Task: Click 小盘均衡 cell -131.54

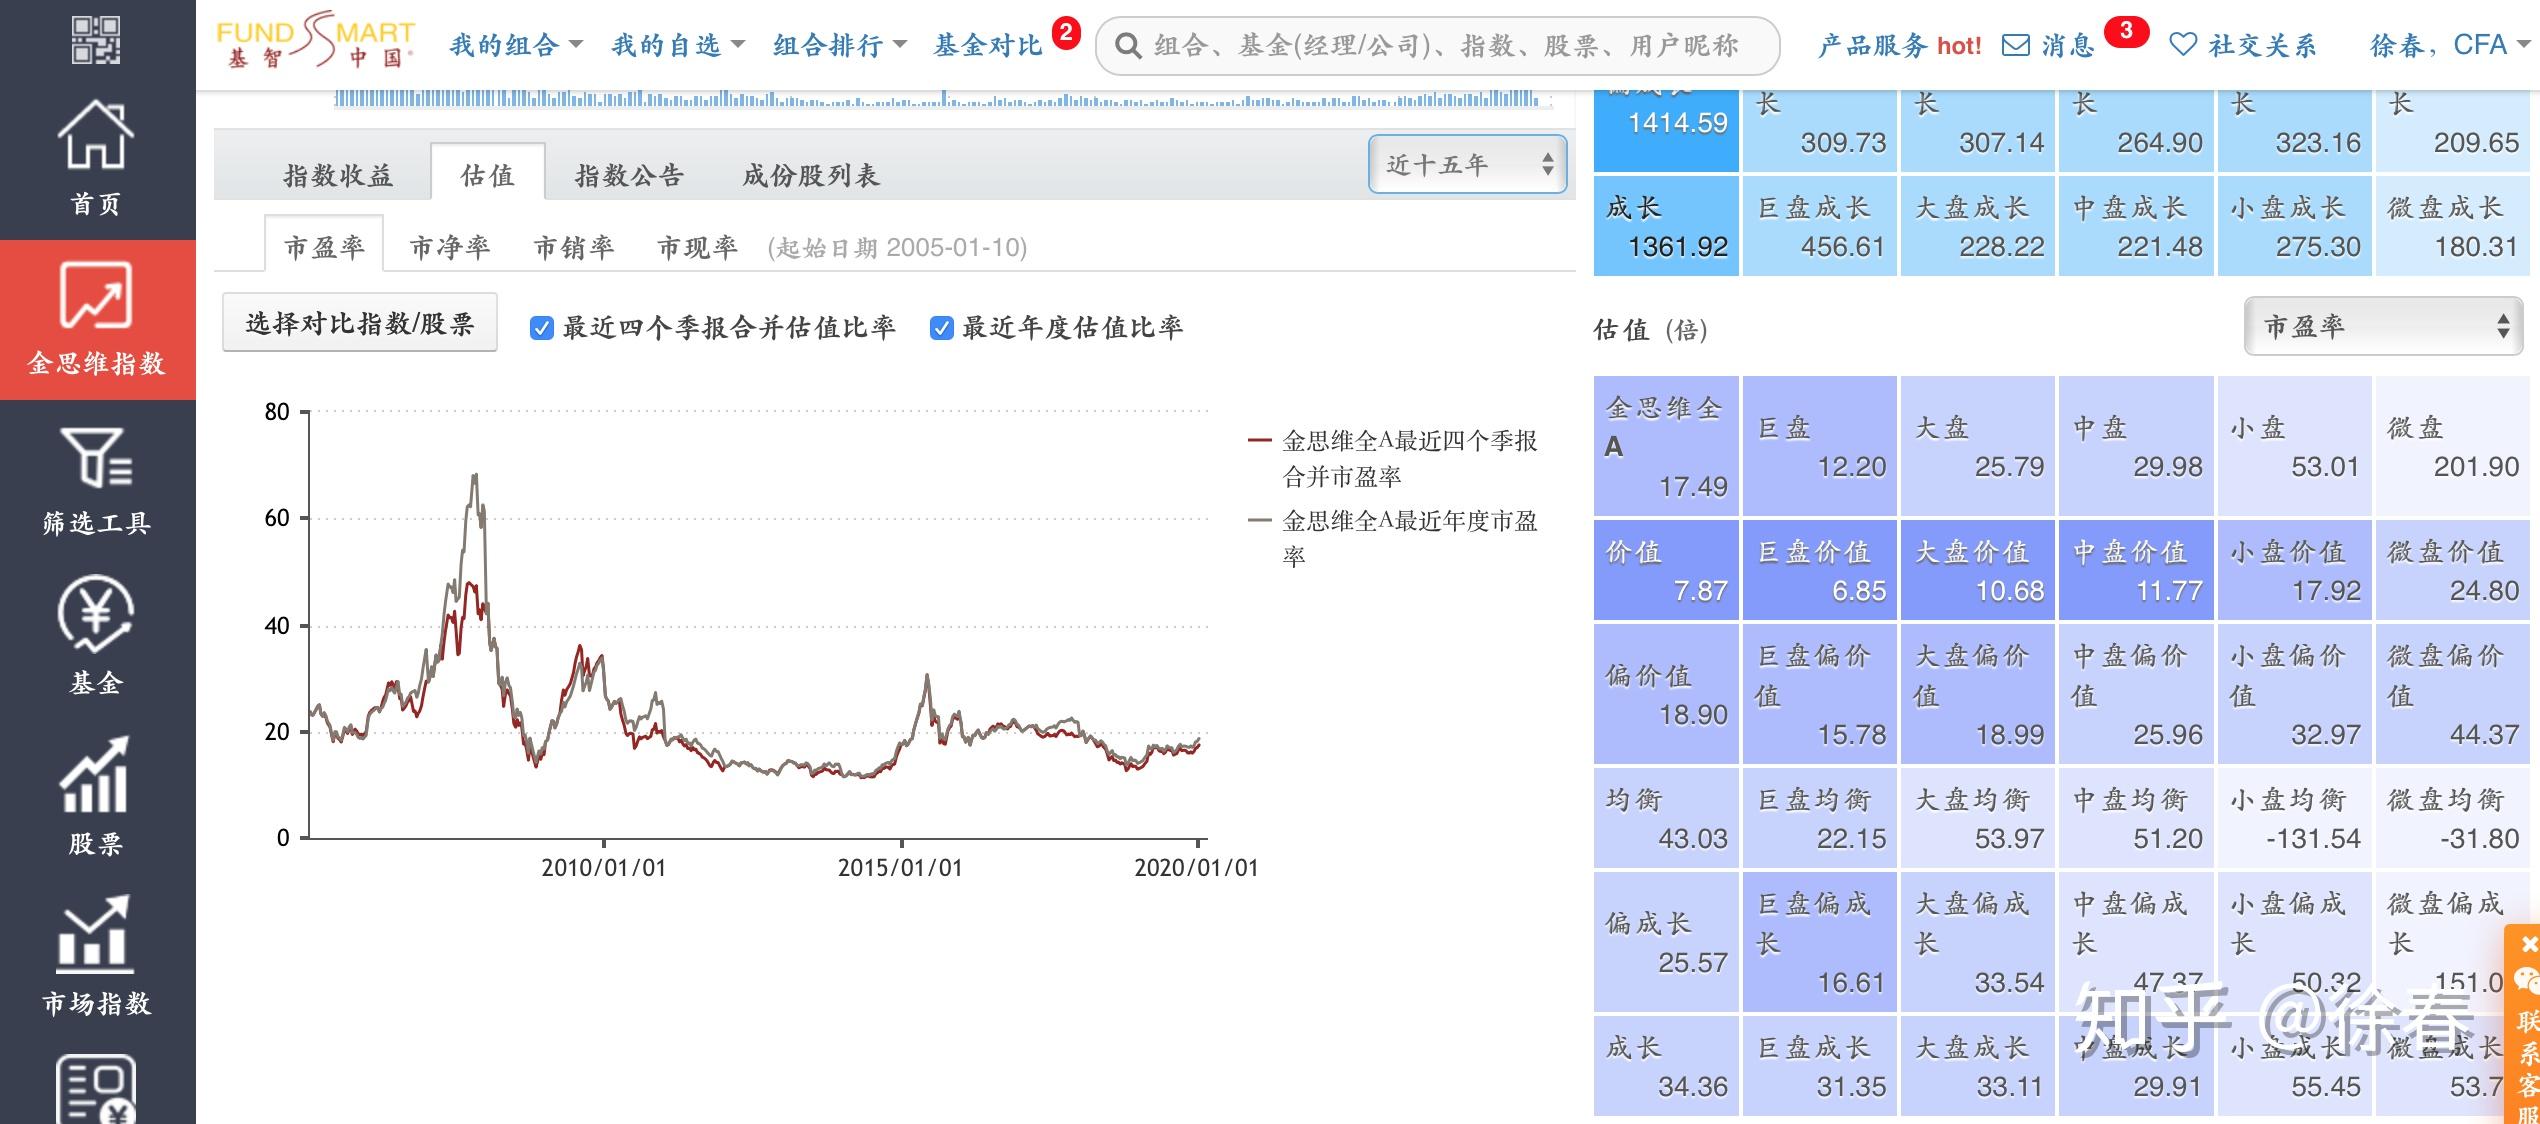Action: [x=2294, y=818]
